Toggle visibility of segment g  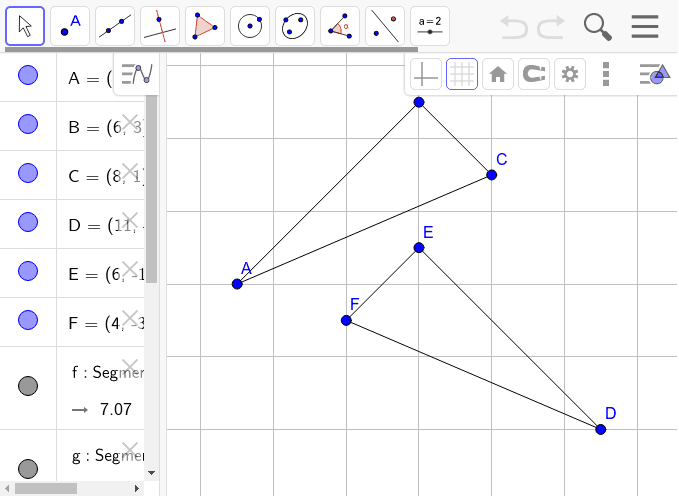click(x=28, y=469)
